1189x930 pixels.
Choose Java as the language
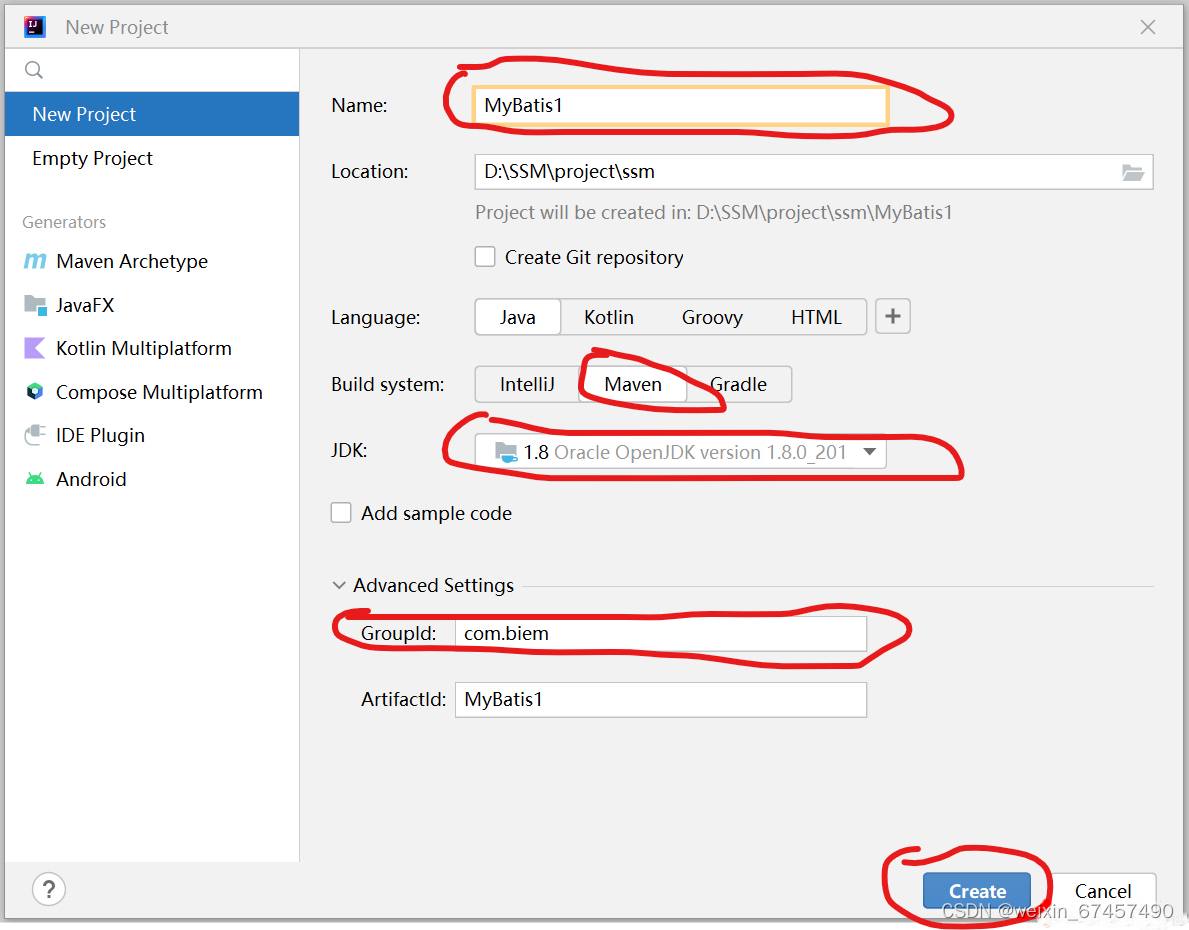(x=518, y=317)
